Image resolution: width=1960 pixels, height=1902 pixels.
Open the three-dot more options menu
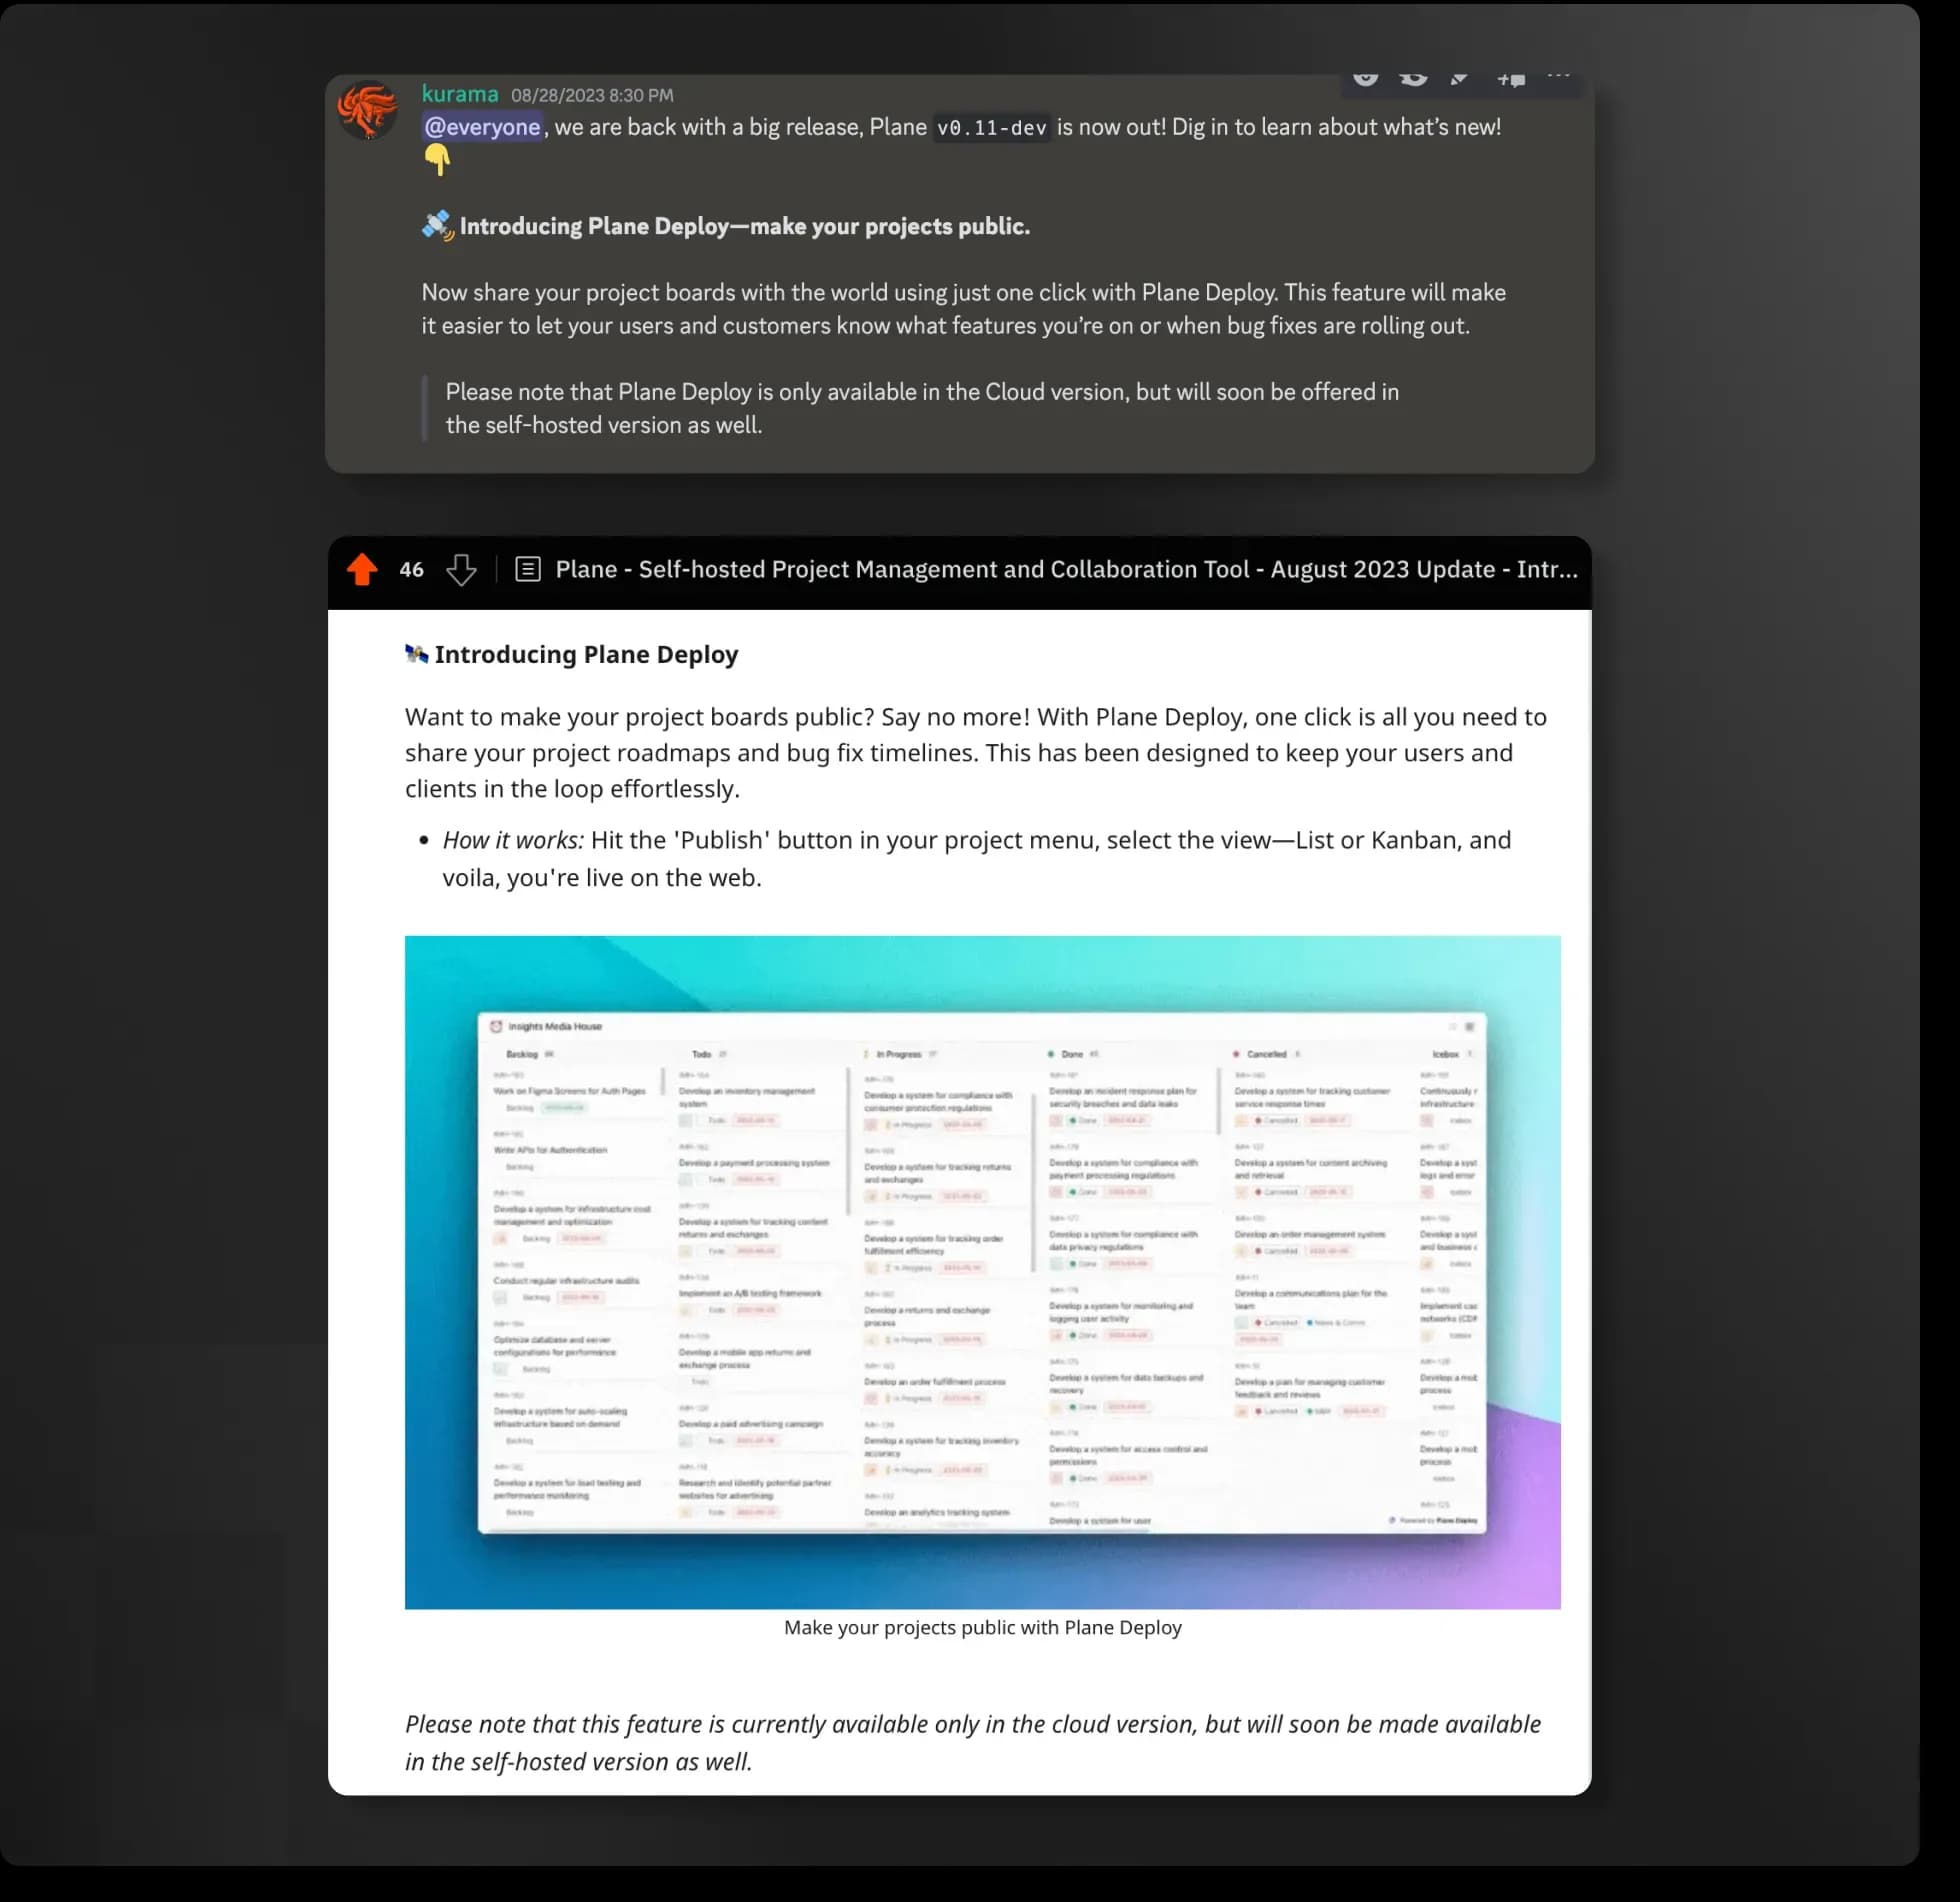1558,76
